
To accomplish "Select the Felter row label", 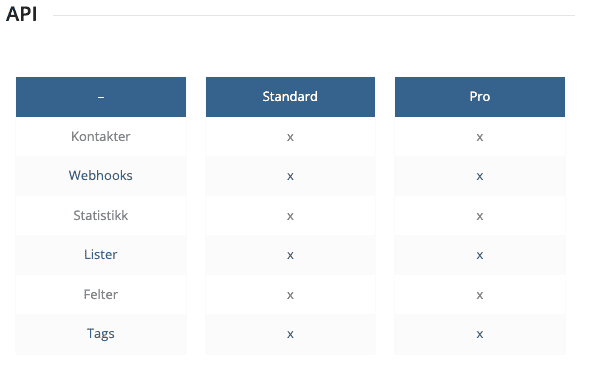I will 100,294.
